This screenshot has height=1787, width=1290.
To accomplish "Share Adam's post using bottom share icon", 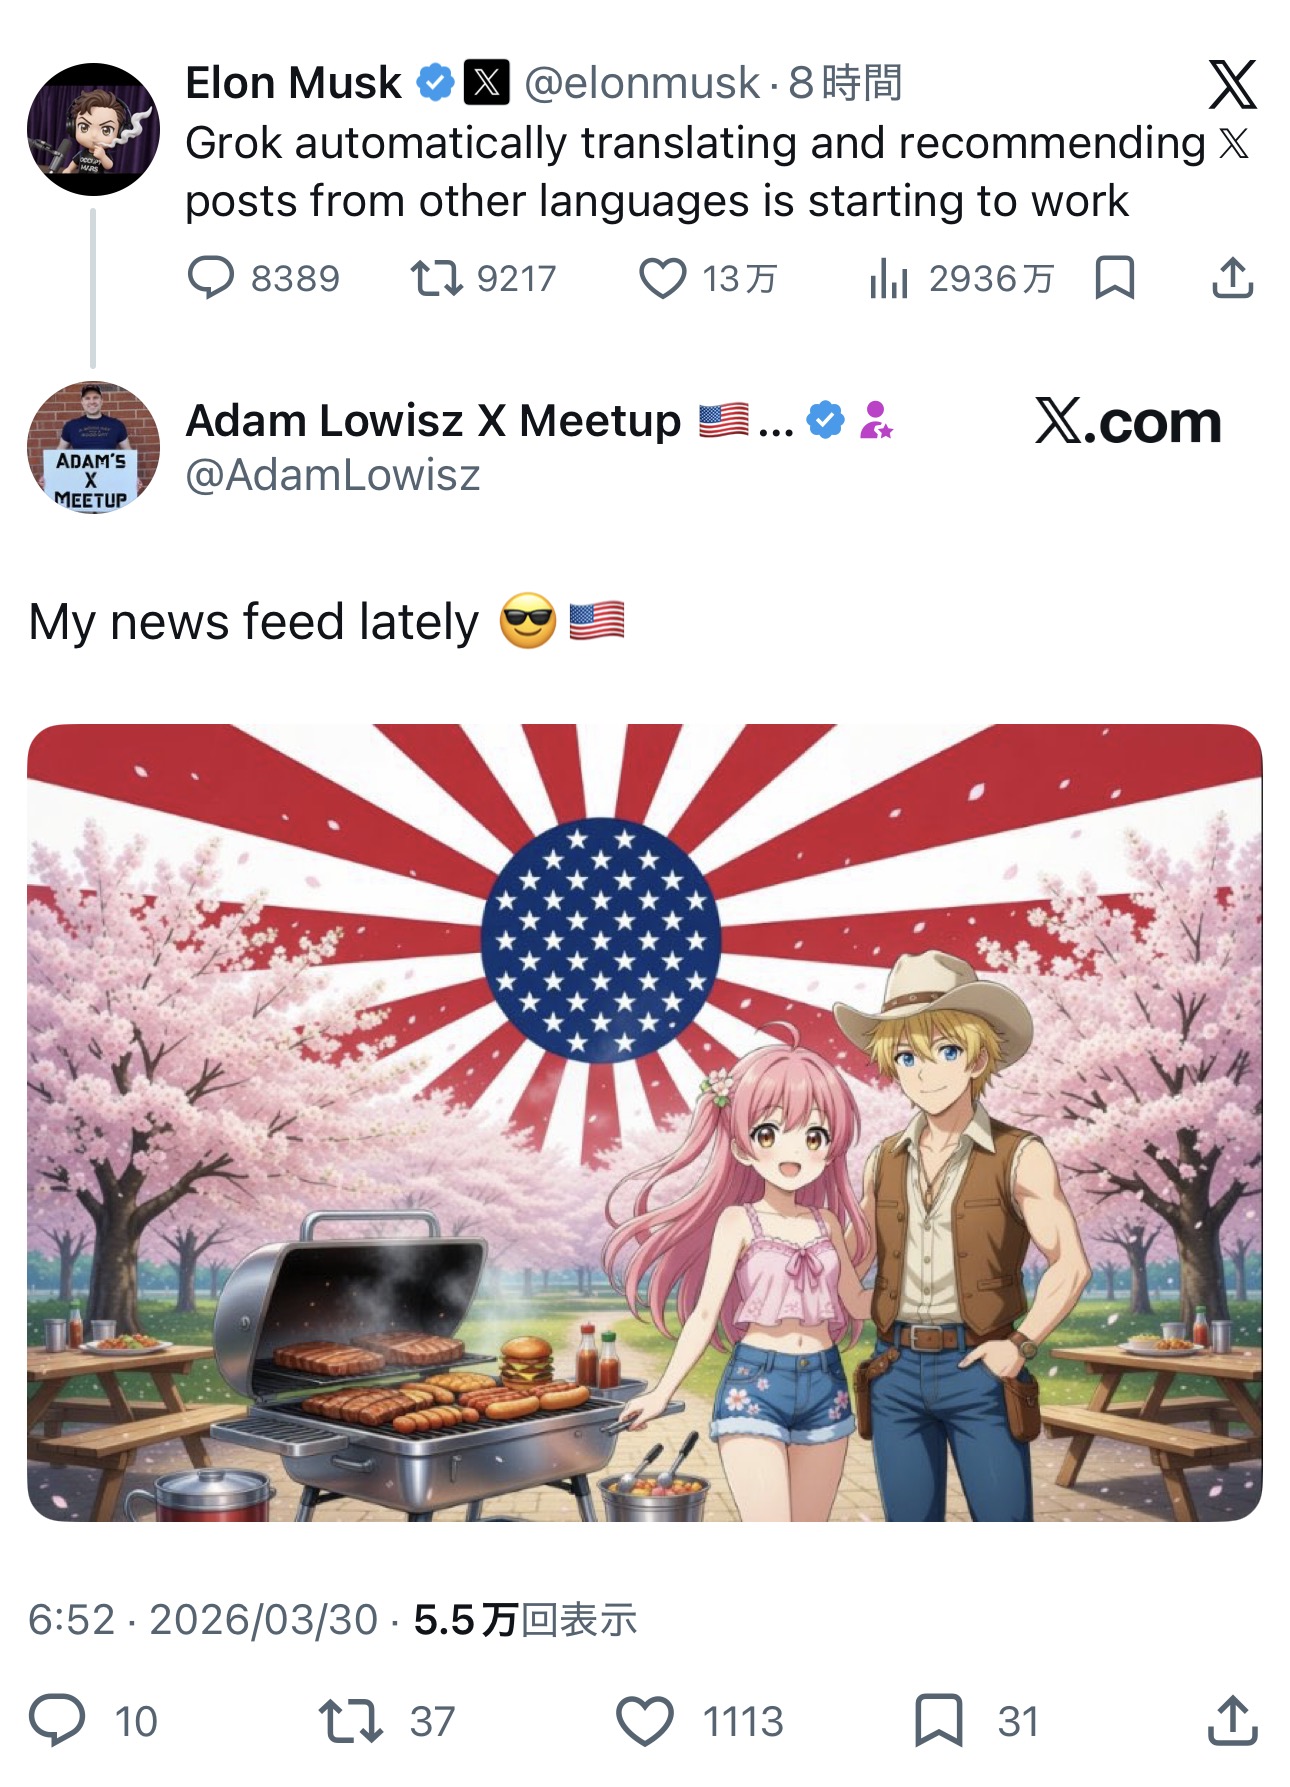I will (x=1232, y=1720).
